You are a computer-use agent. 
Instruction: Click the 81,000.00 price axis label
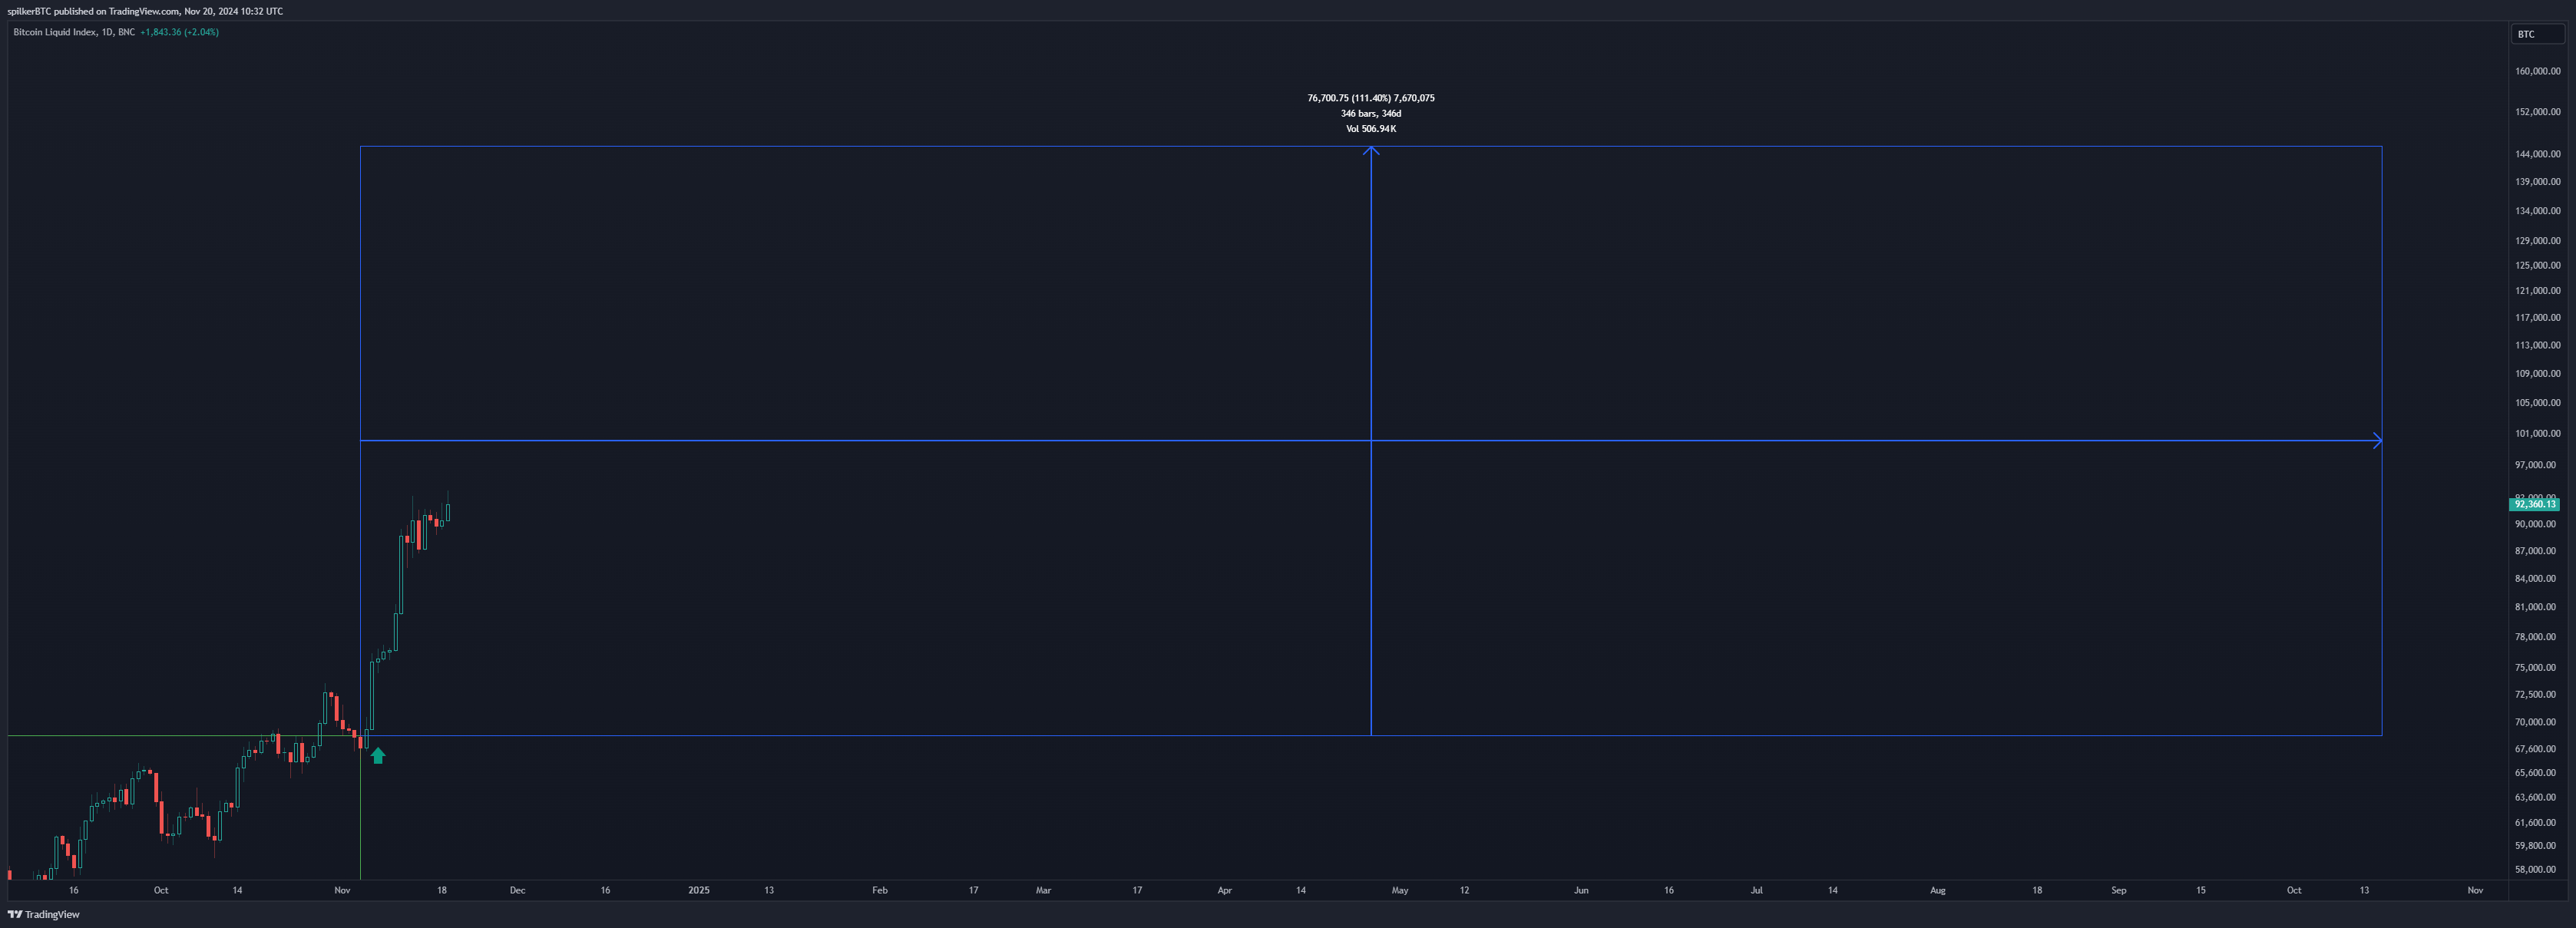point(2536,607)
